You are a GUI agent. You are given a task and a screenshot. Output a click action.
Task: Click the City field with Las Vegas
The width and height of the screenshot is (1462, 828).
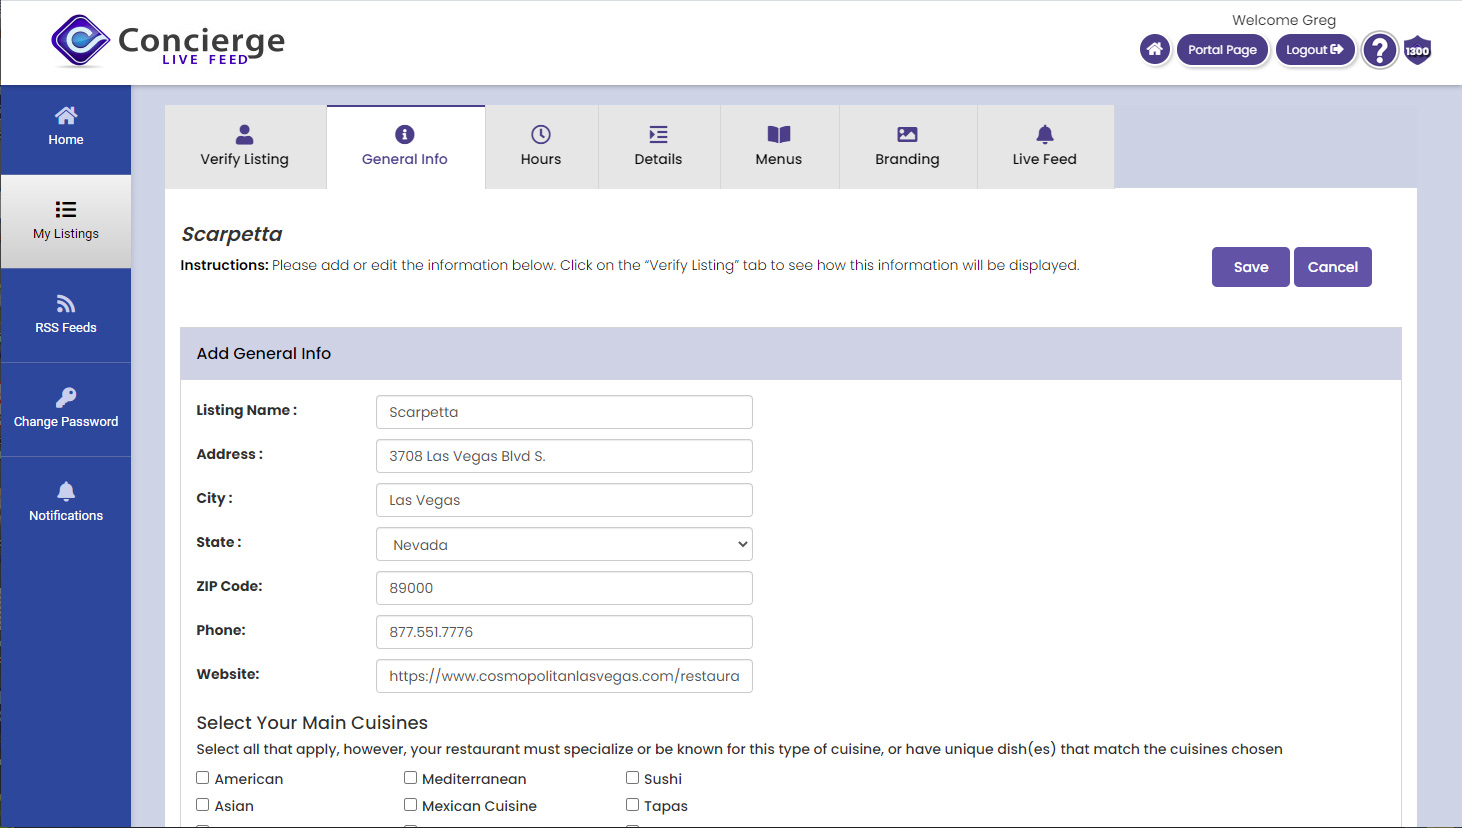point(564,500)
